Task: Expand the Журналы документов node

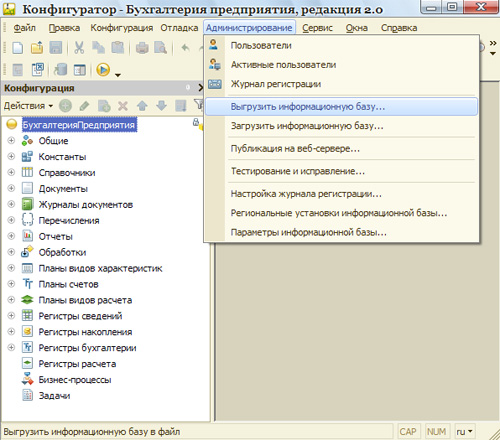Action: (x=11, y=204)
